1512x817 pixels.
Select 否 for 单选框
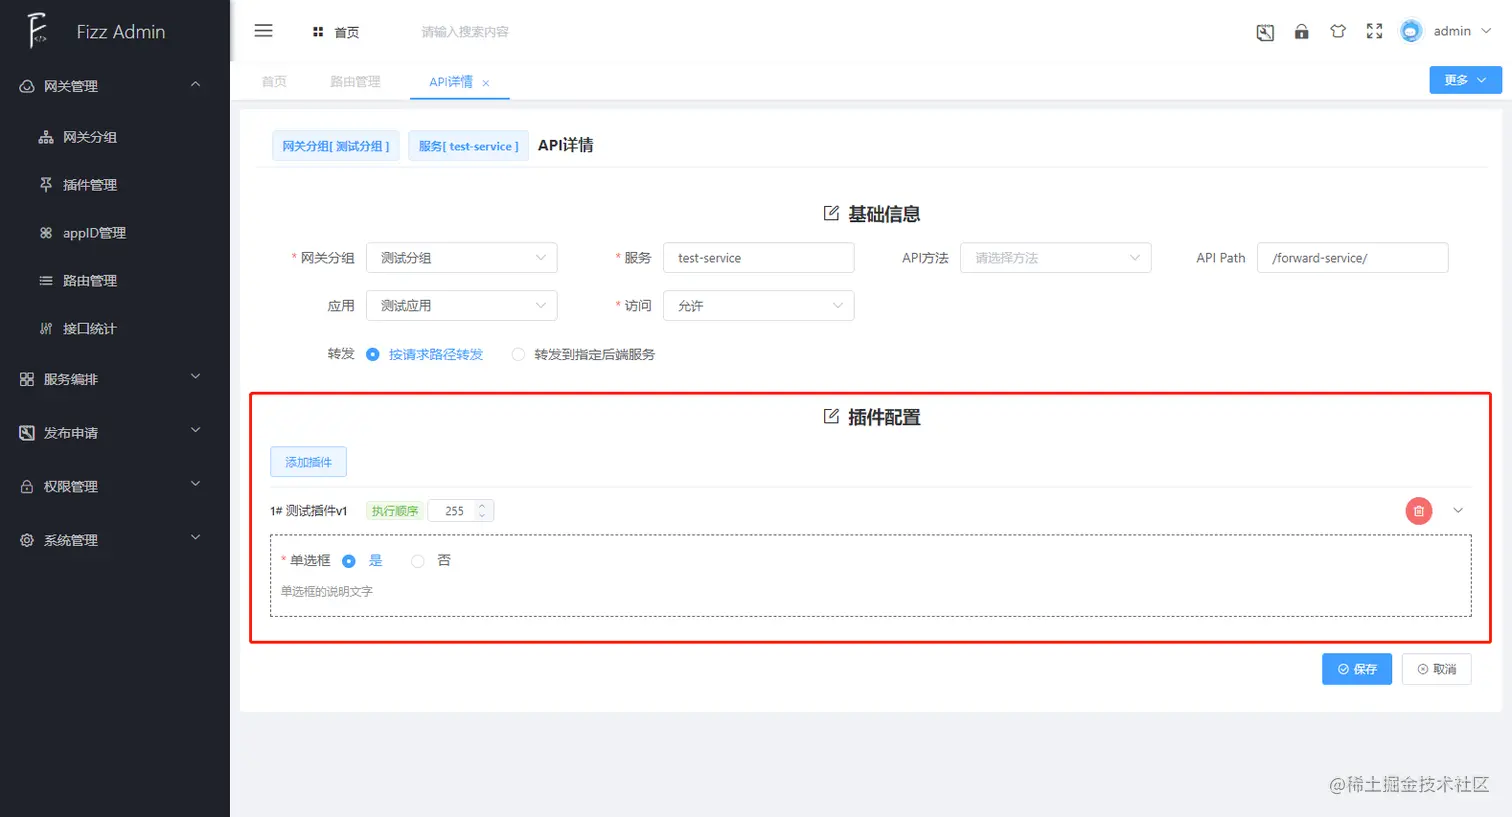[x=418, y=561]
